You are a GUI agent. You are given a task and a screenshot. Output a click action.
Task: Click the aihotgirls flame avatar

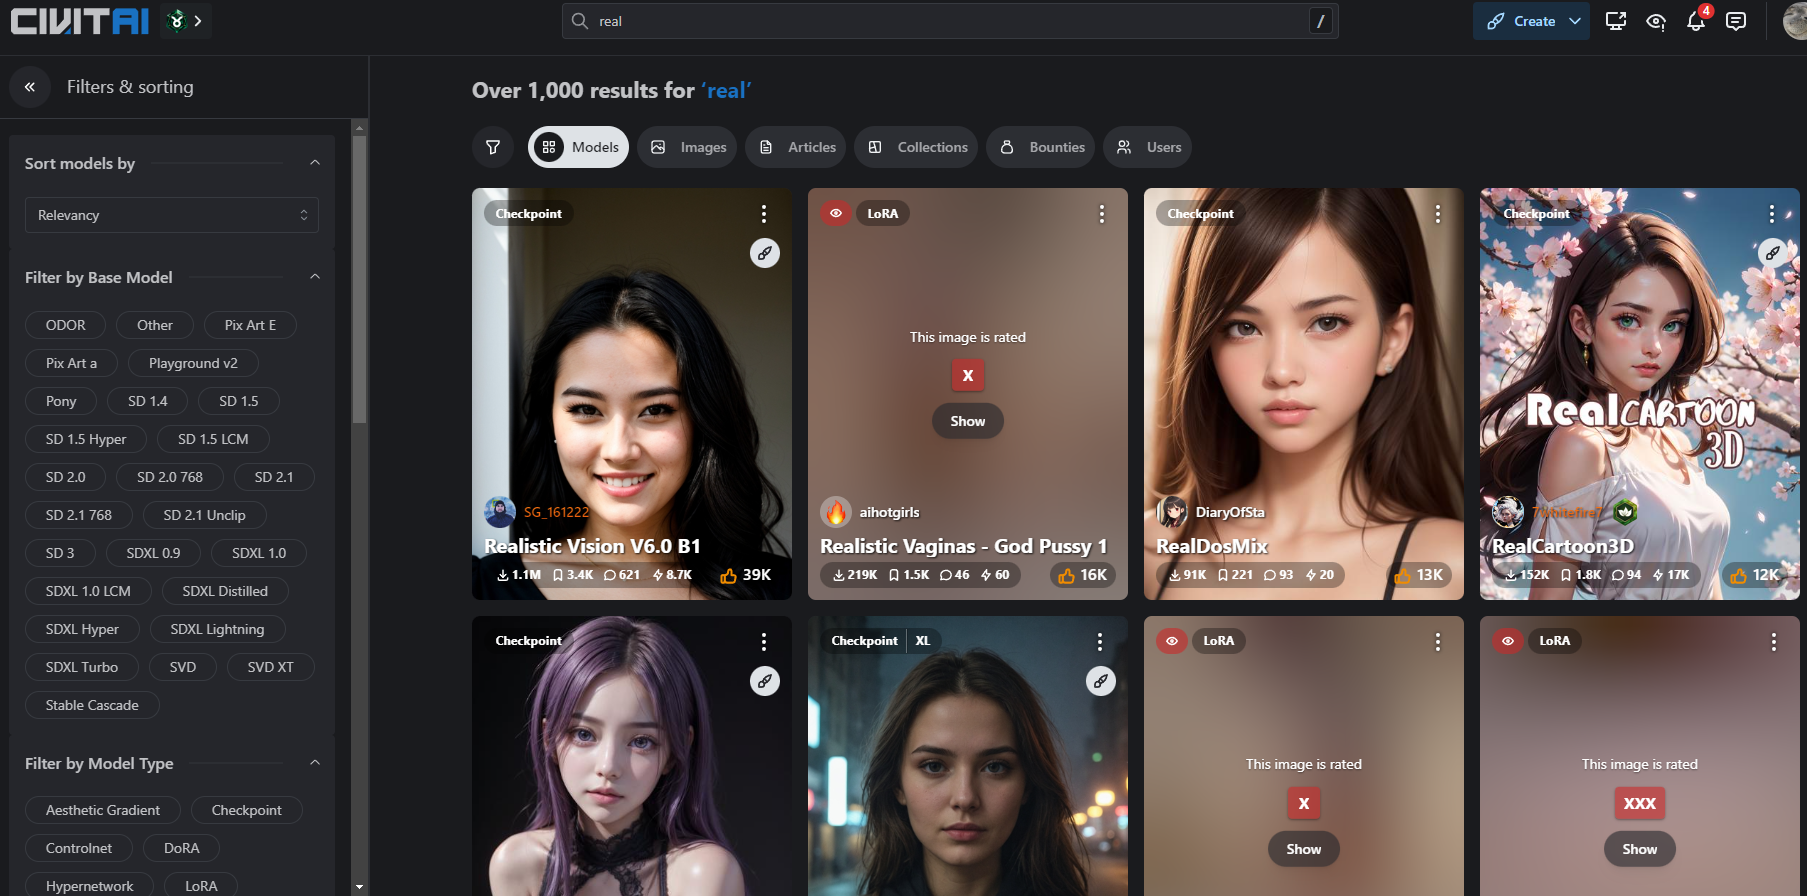(x=836, y=512)
